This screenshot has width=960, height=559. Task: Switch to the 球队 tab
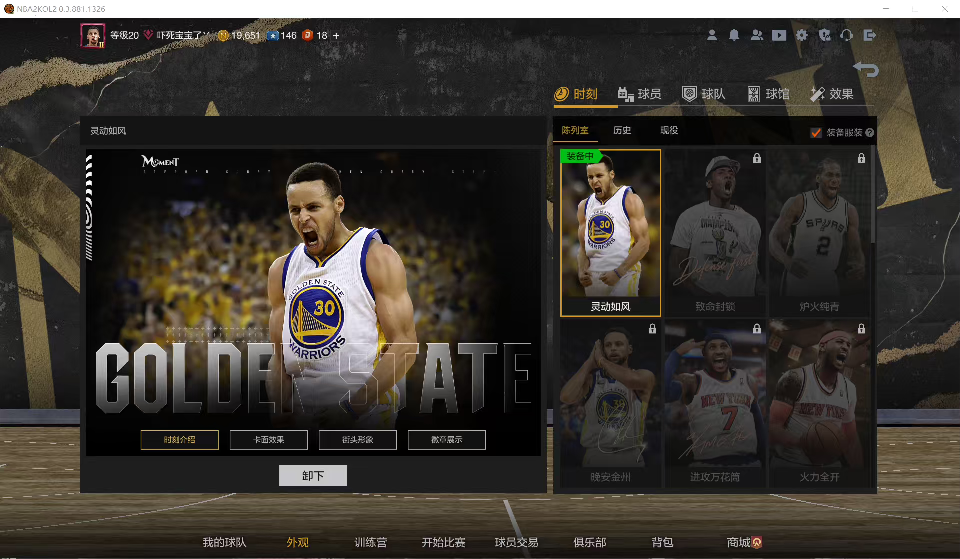tap(703, 94)
